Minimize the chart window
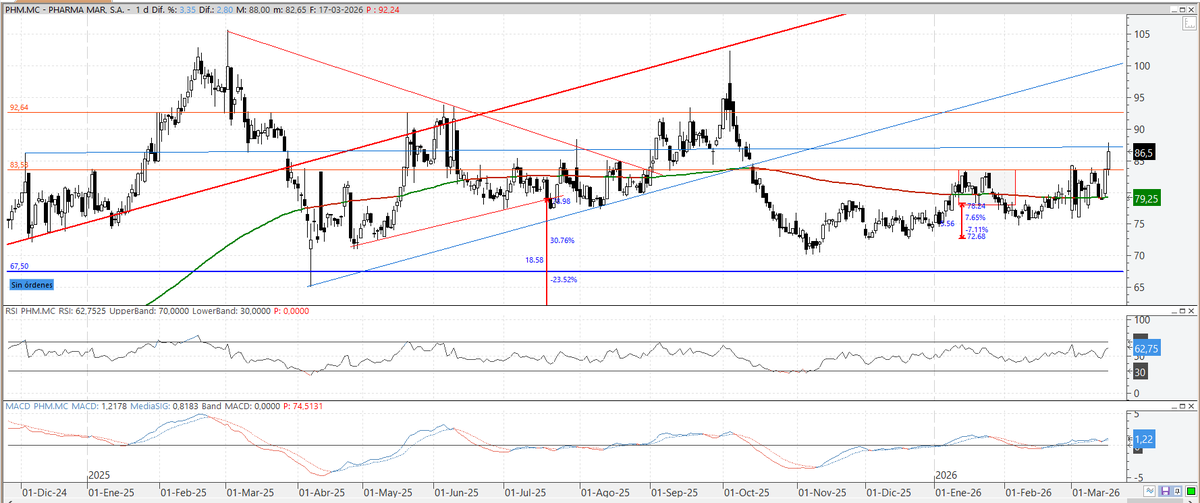The width and height of the screenshot is (1200, 503). tap(1173, 10)
